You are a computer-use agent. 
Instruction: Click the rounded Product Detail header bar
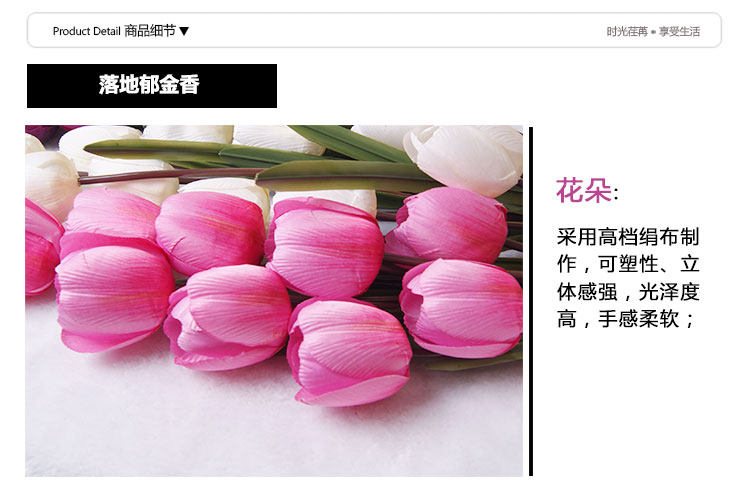pos(374,31)
